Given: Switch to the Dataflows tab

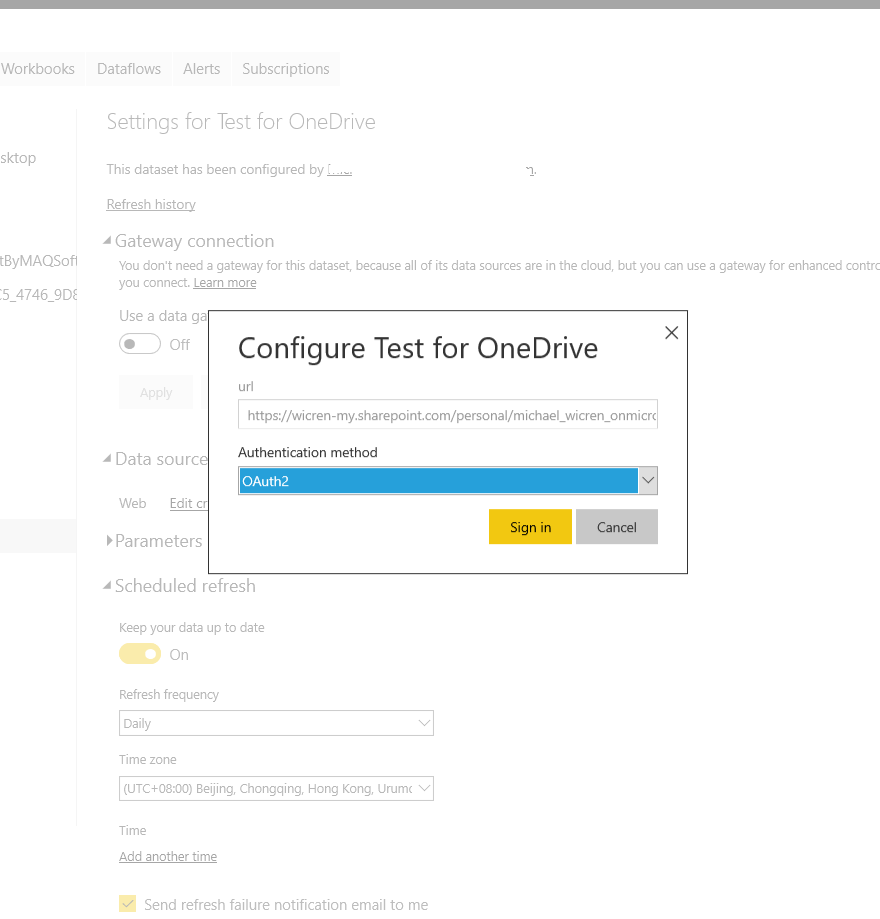Looking at the screenshot, I should (129, 69).
